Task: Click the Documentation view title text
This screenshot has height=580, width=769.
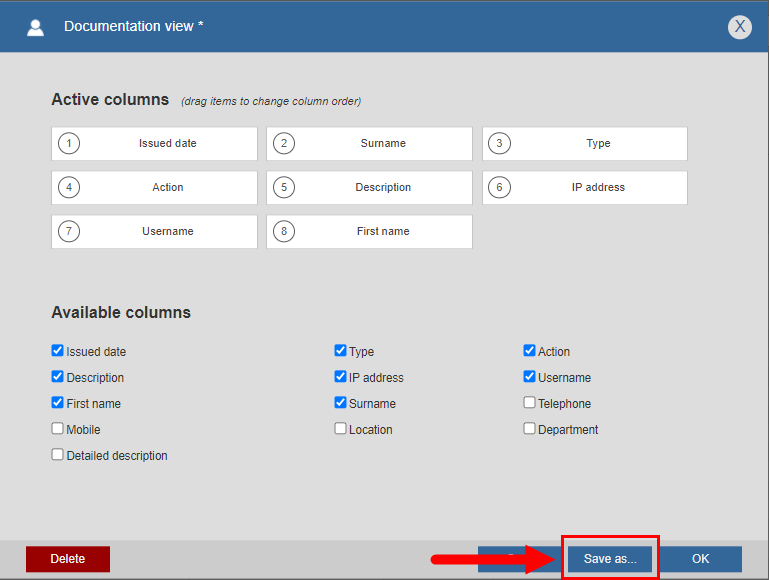Action: click(x=133, y=26)
